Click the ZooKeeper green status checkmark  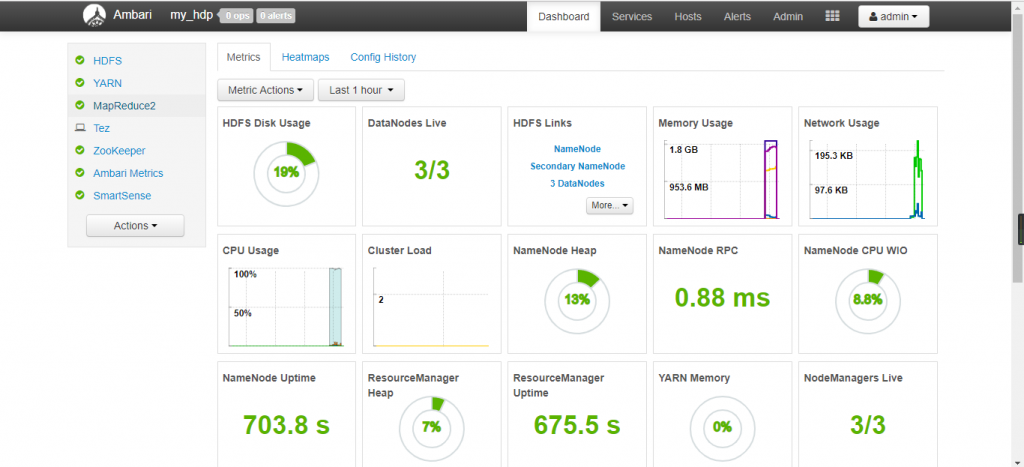80,150
